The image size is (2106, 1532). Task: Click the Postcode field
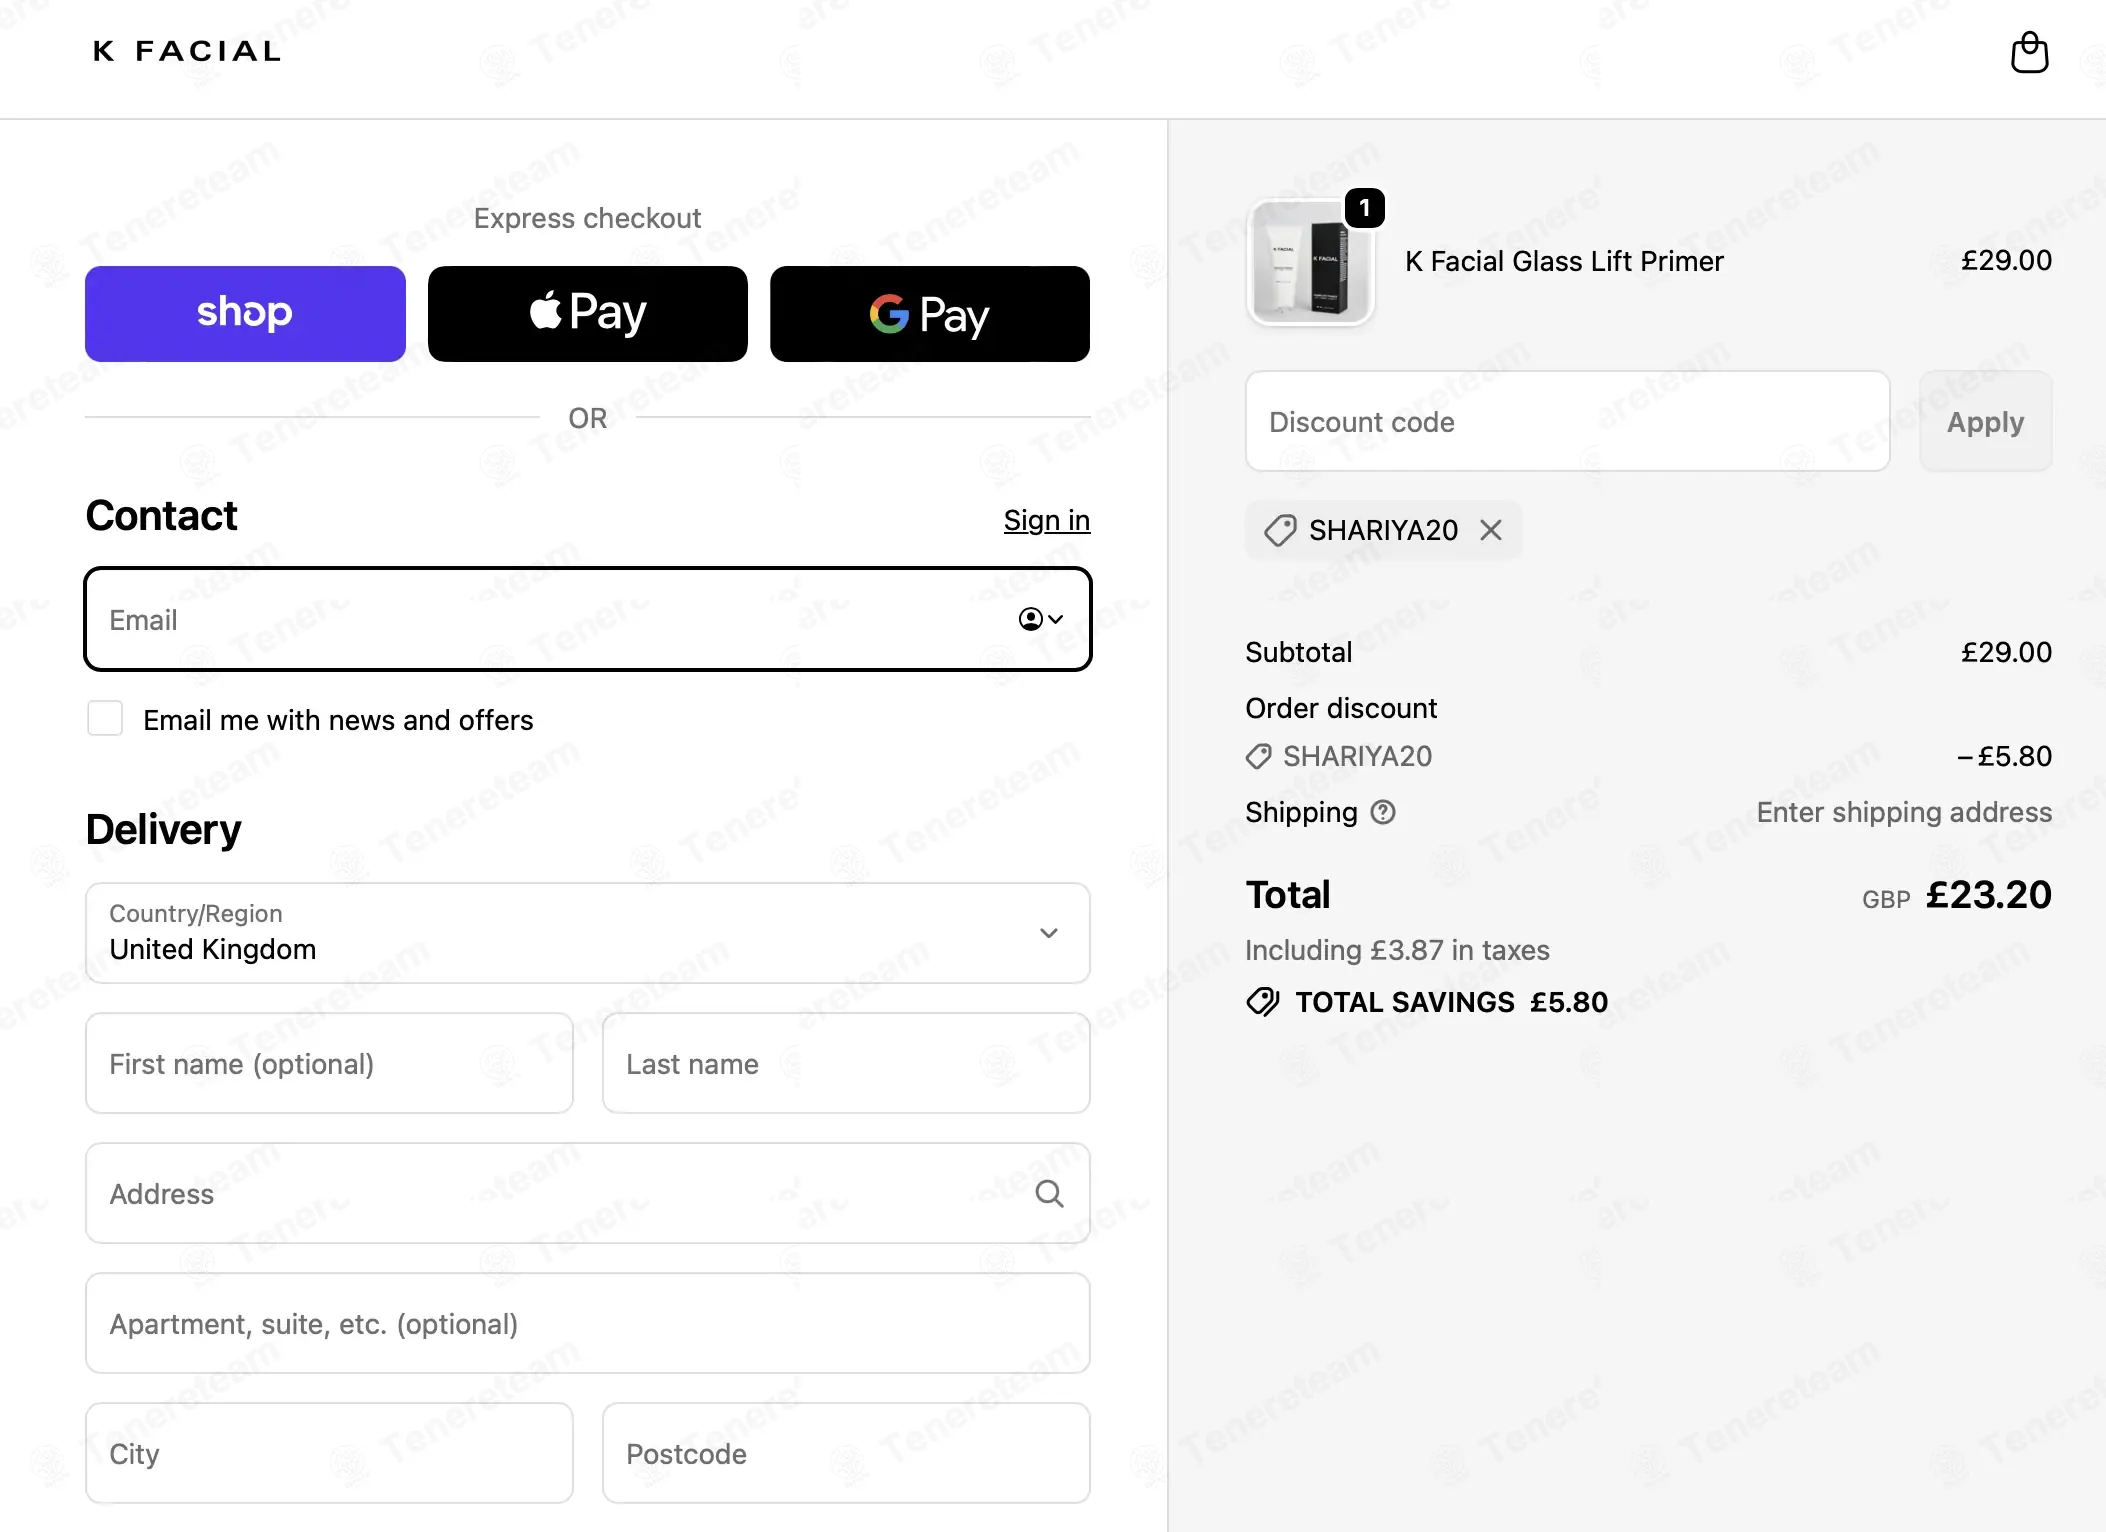tap(846, 1453)
